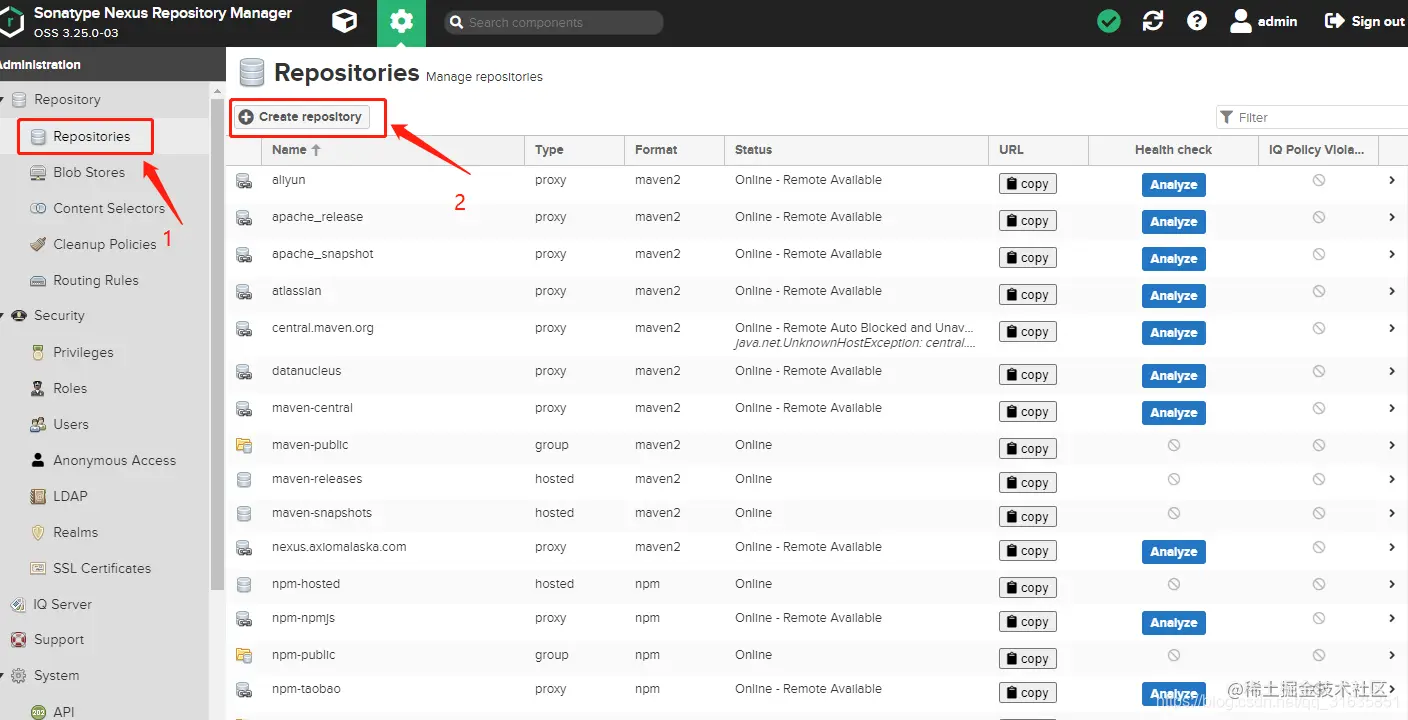Analyze the central.maven.org repository health
The width and height of the screenshot is (1408, 720).
tap(1174, 333)
